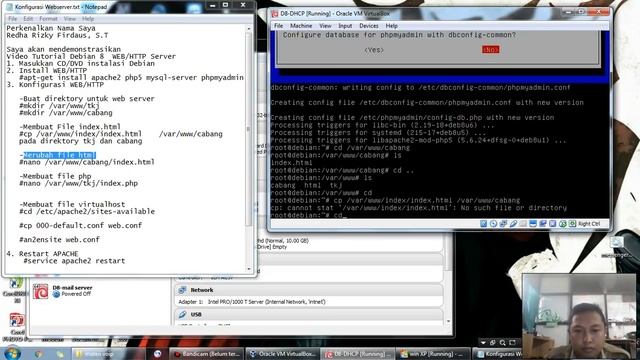
Task: Click the magnifier icon above the taskbar
Action: 502,342
